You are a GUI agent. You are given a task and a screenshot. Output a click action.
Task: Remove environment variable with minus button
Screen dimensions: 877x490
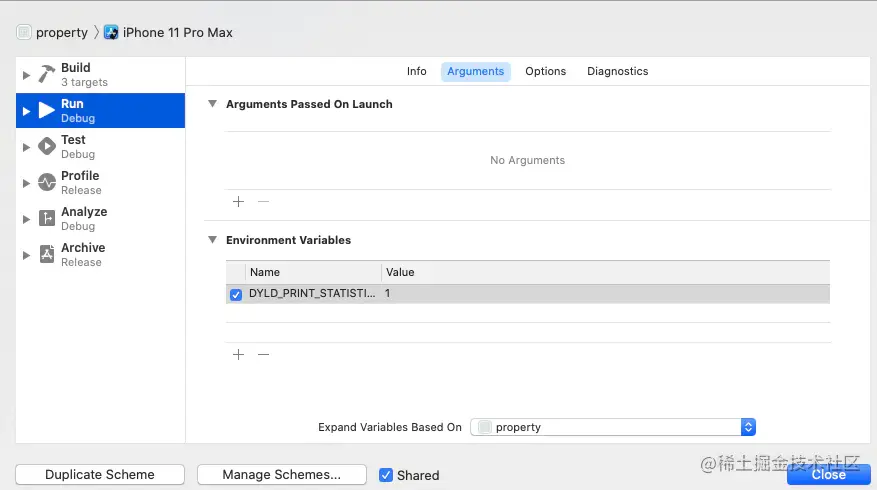click(x=264, y=355)
